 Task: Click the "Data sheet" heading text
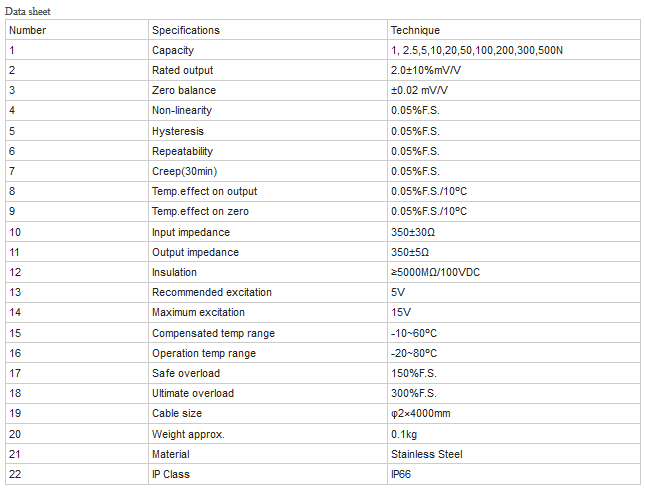[27, 11]
